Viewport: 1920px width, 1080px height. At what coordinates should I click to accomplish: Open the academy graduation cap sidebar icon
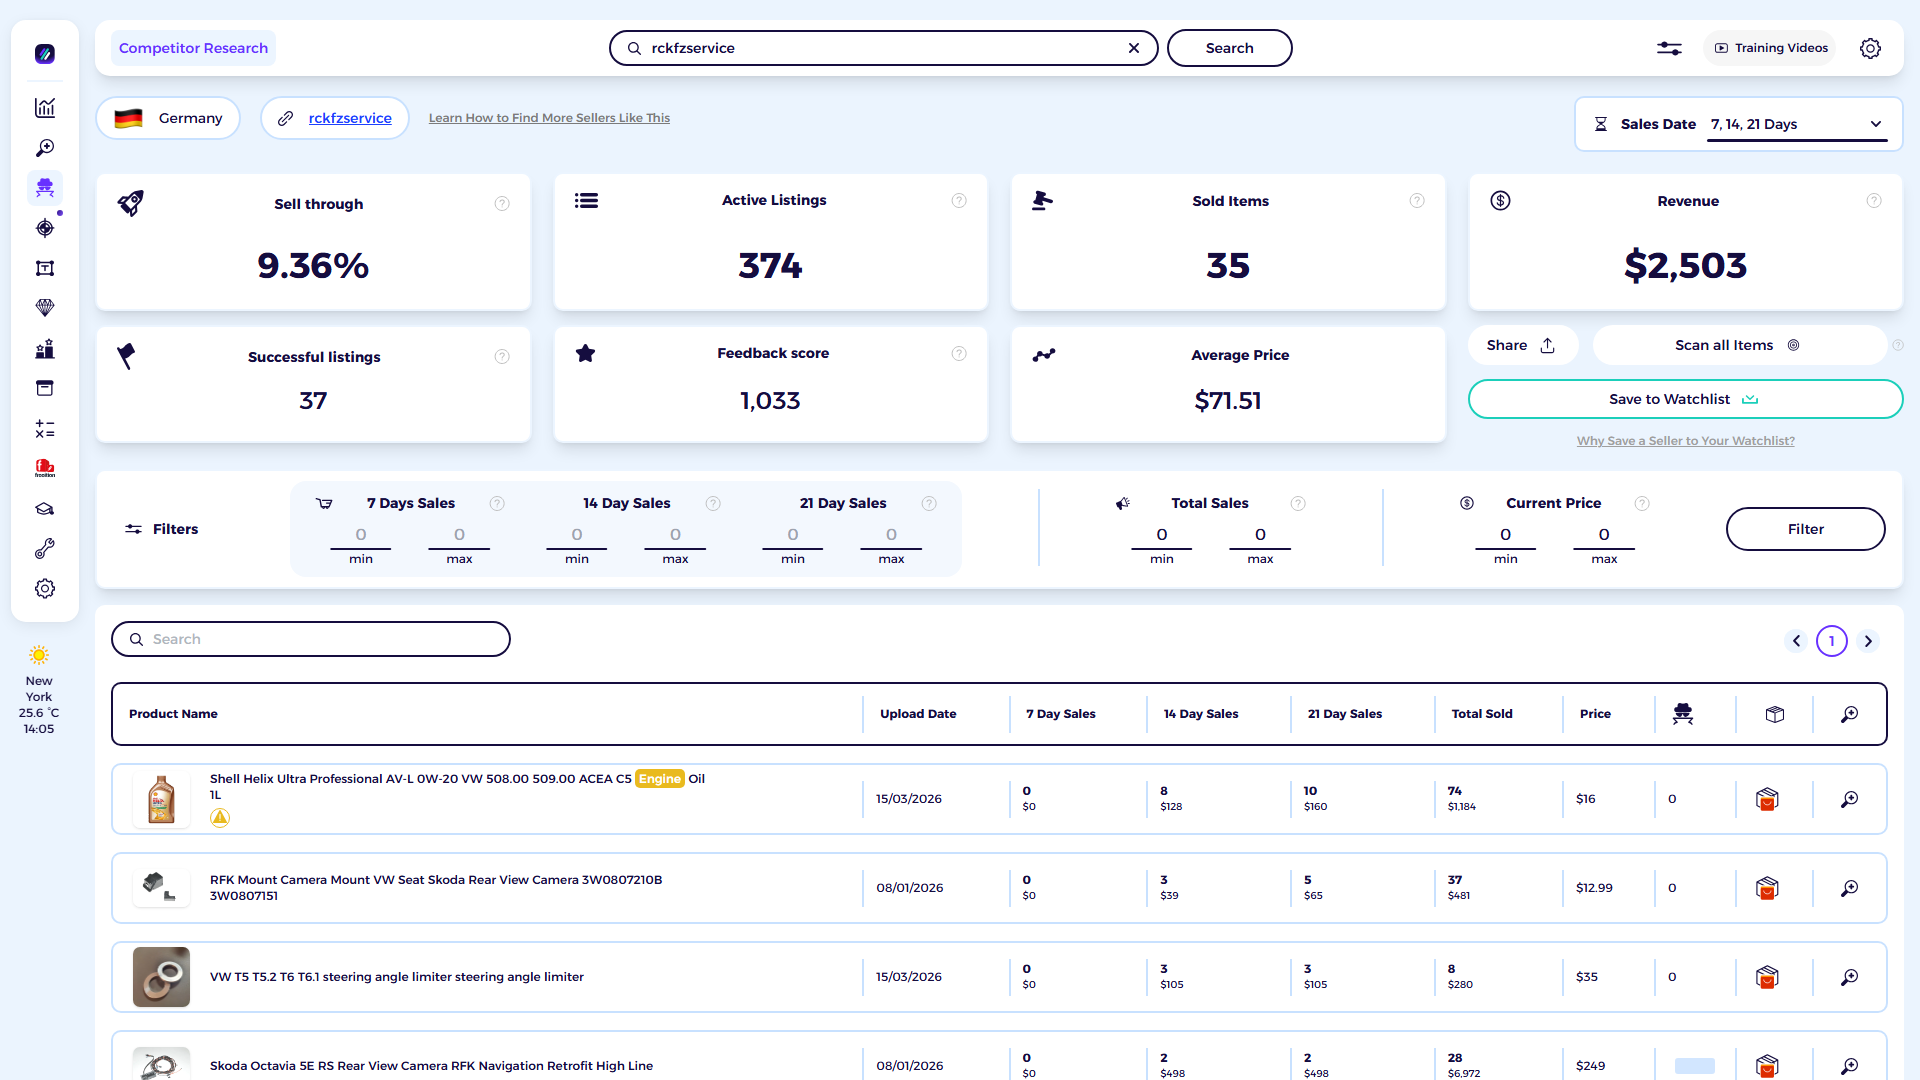[x=45, y=509]
